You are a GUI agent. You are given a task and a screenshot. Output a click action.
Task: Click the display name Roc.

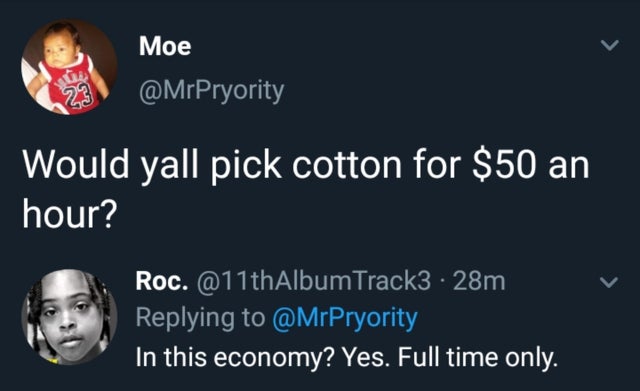tap(162, 281)
